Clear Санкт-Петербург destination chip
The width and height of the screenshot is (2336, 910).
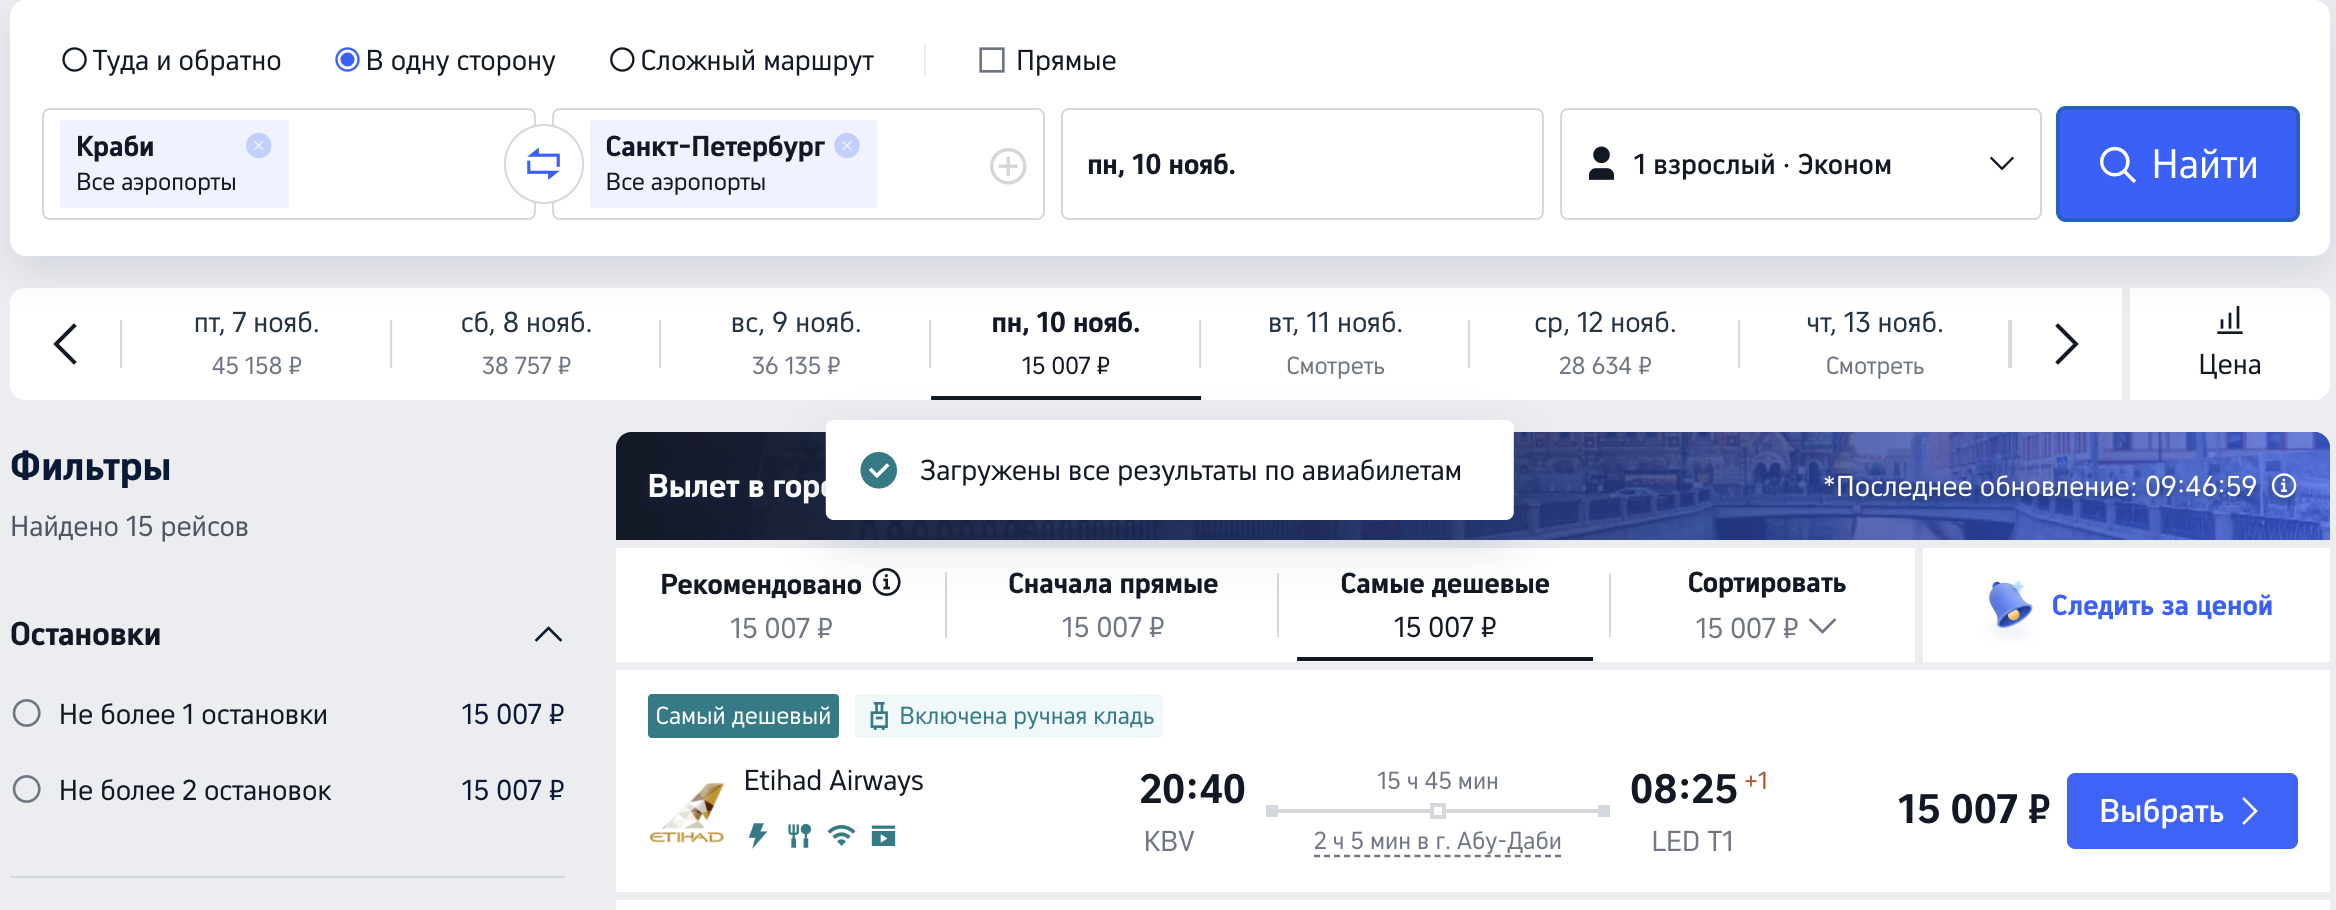(847, 146)
